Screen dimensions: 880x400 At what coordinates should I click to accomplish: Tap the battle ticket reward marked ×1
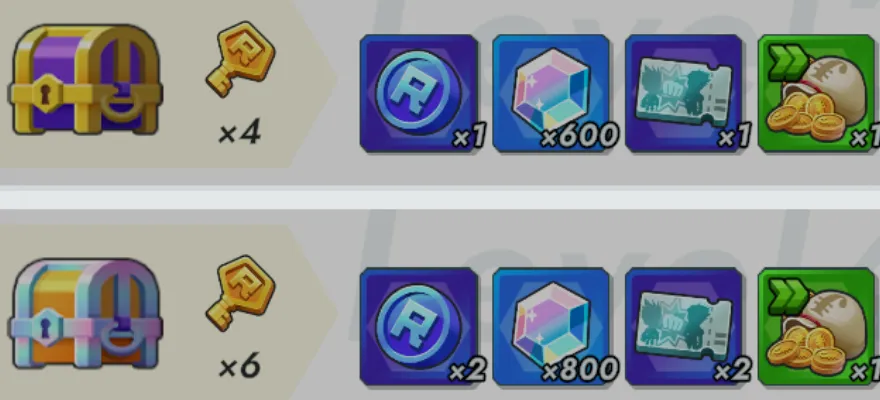684,93
